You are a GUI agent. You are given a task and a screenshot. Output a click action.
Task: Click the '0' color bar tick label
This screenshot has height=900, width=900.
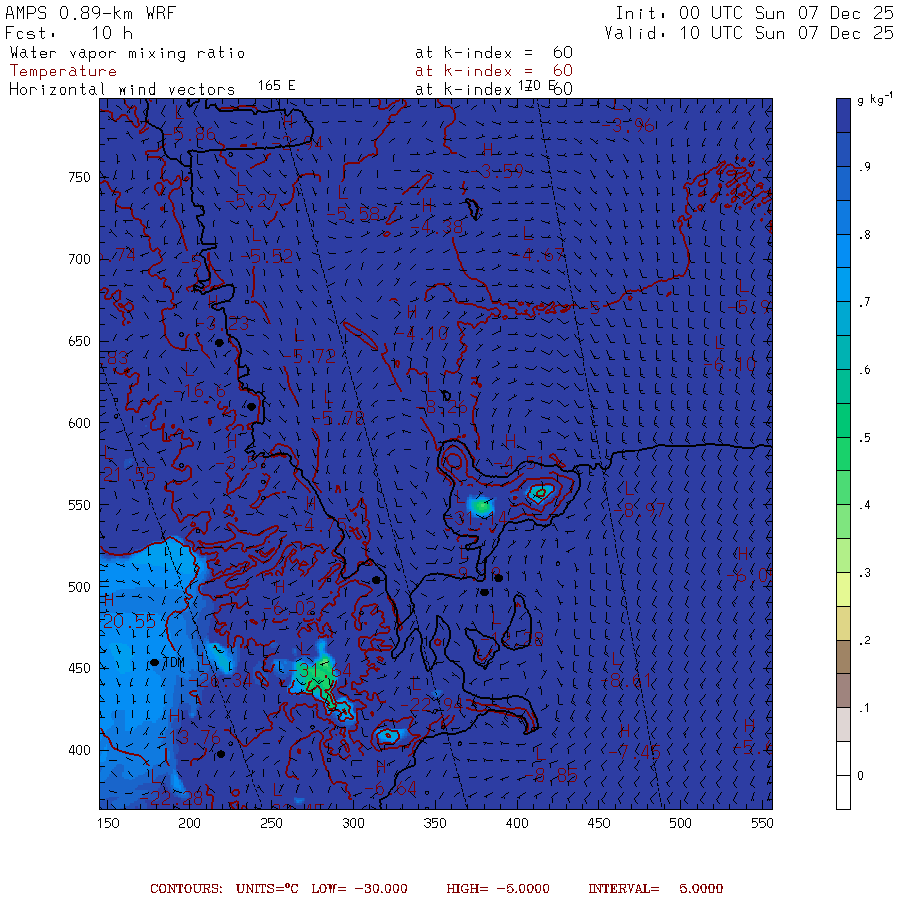(860, 776)
